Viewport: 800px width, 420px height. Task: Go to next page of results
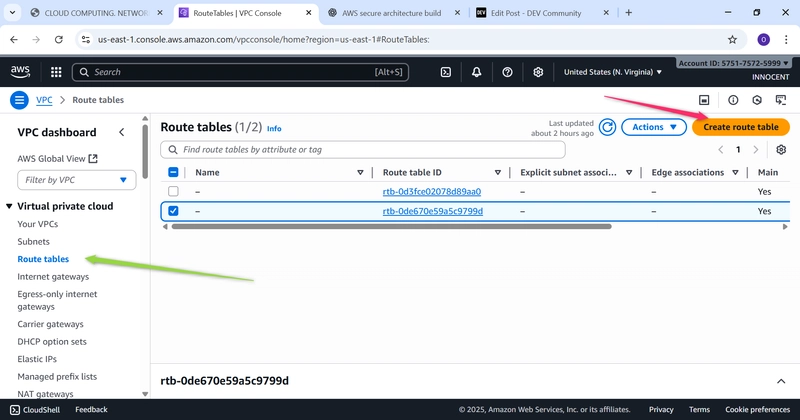[756, 150]
